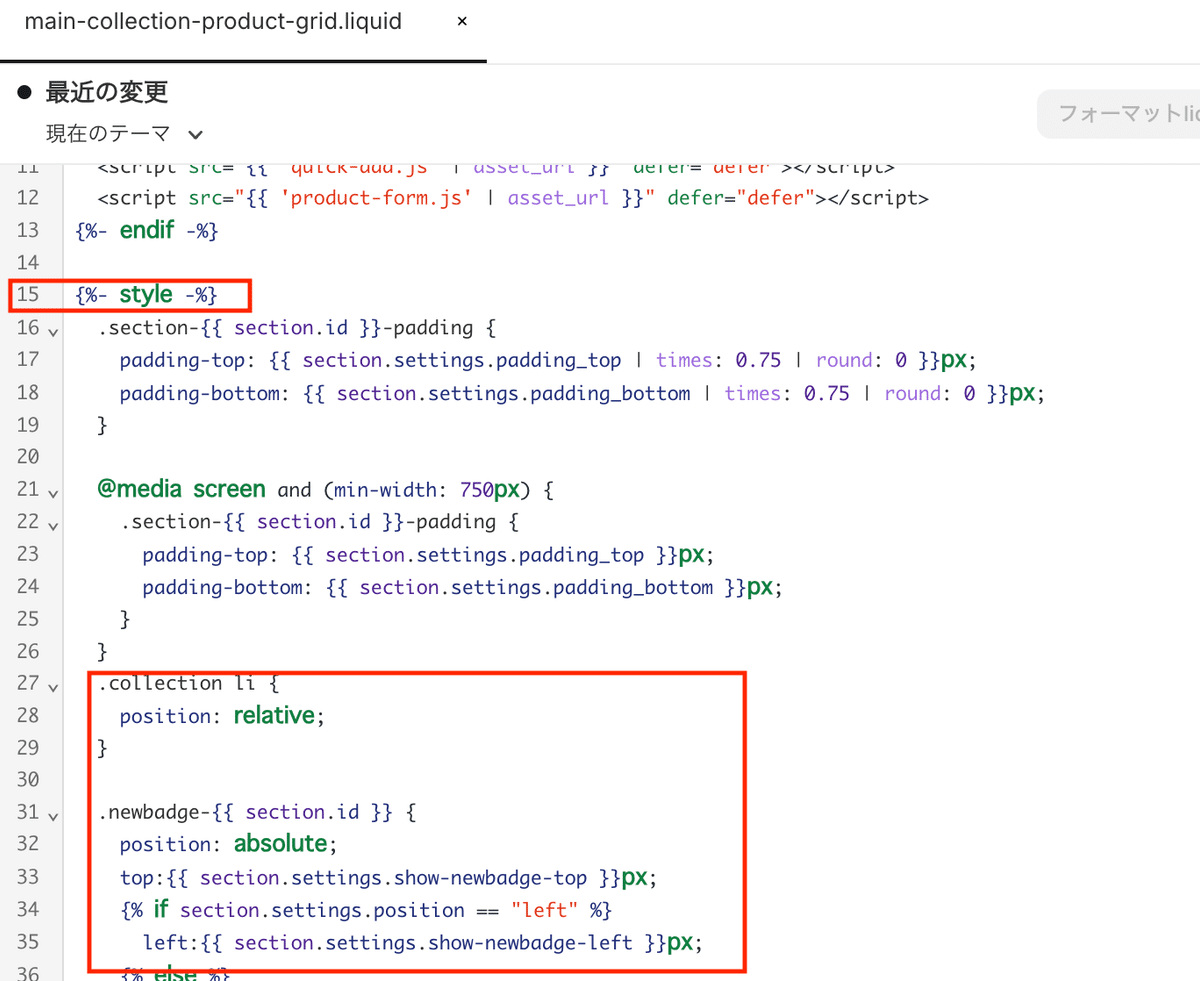Click the 'if section.settings.position' line 34
This screenshot has width=1200, height=981.
pos(365,910)
